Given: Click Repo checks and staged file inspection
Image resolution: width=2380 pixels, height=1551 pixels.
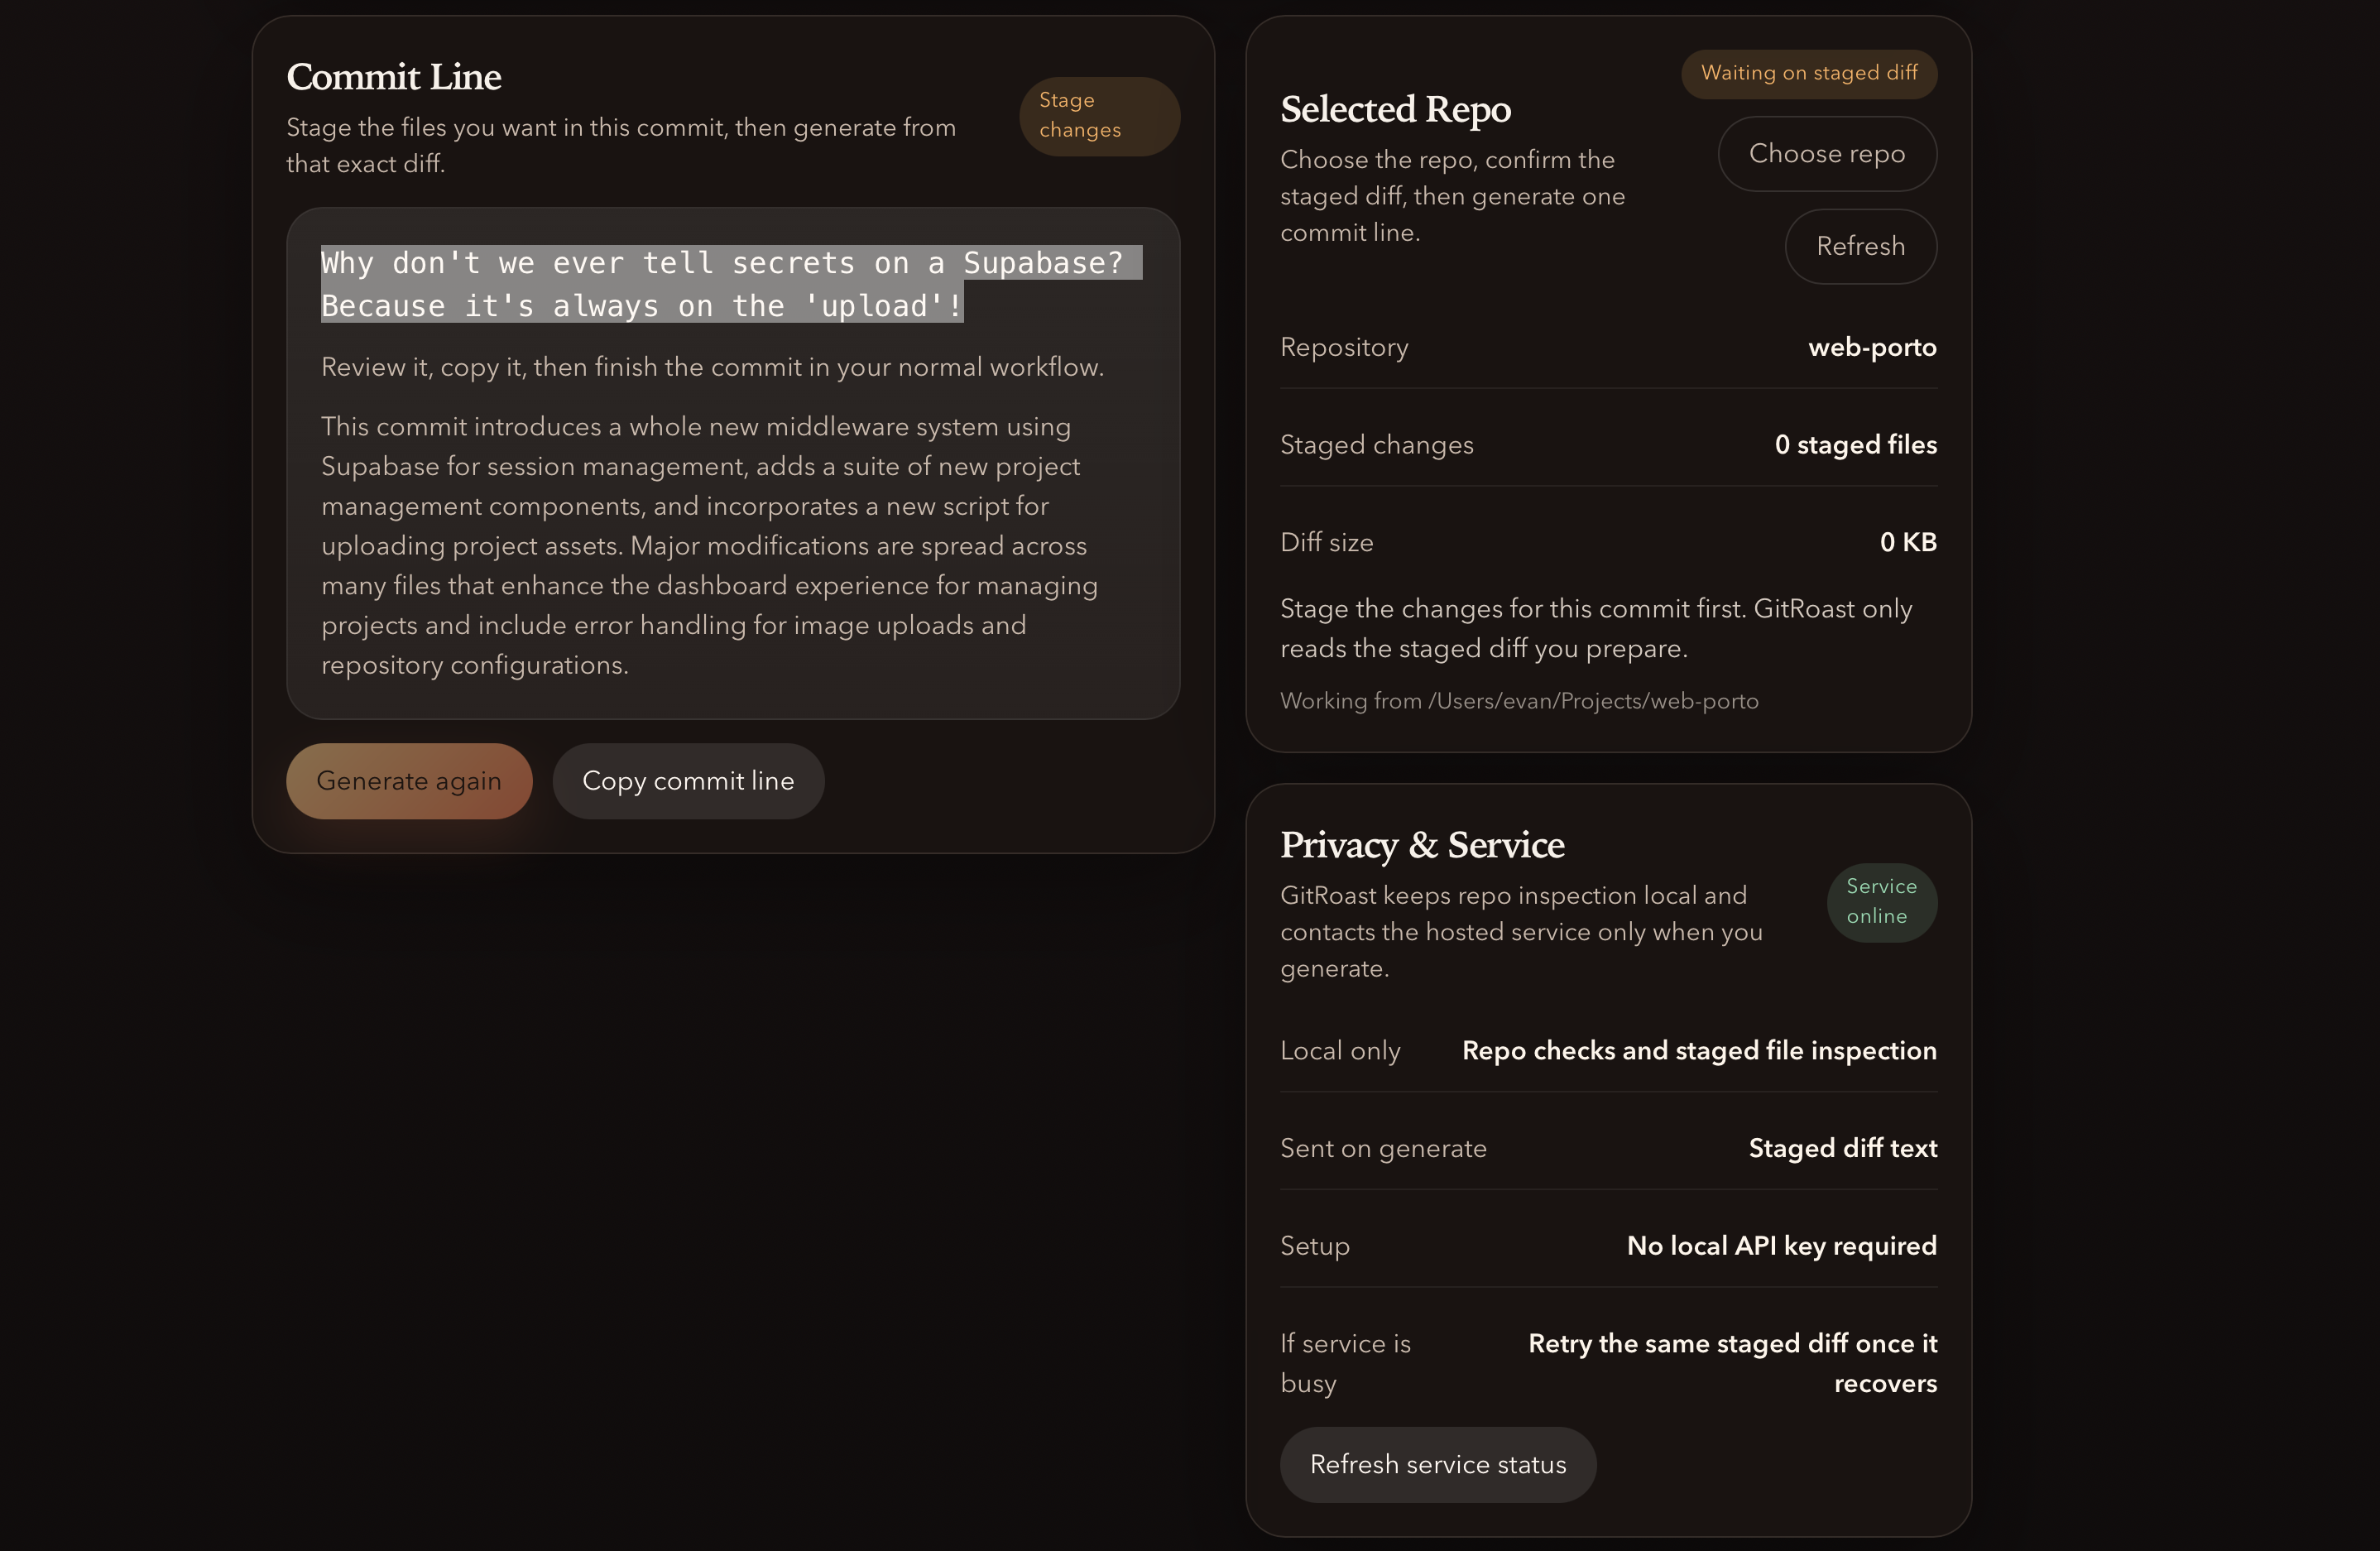Looking at the screenshot, I should pyautogui.click(x=1698, y=1051).
